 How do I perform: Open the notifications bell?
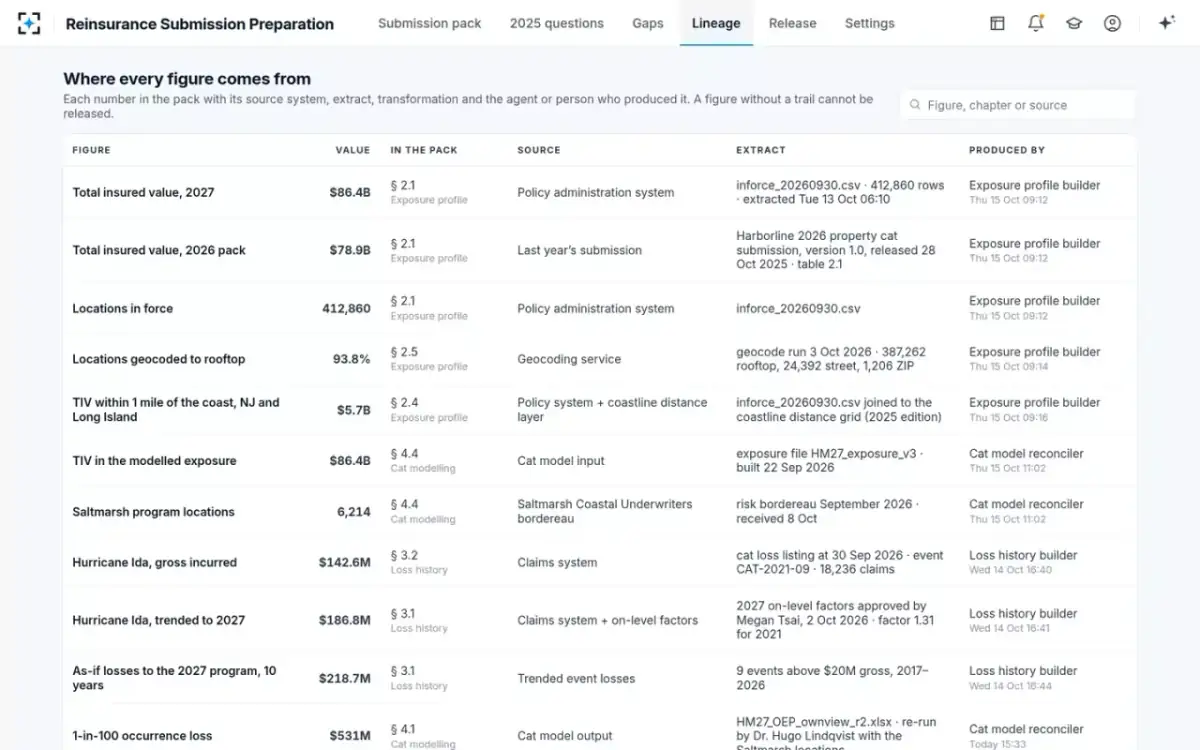point(1036,23)
